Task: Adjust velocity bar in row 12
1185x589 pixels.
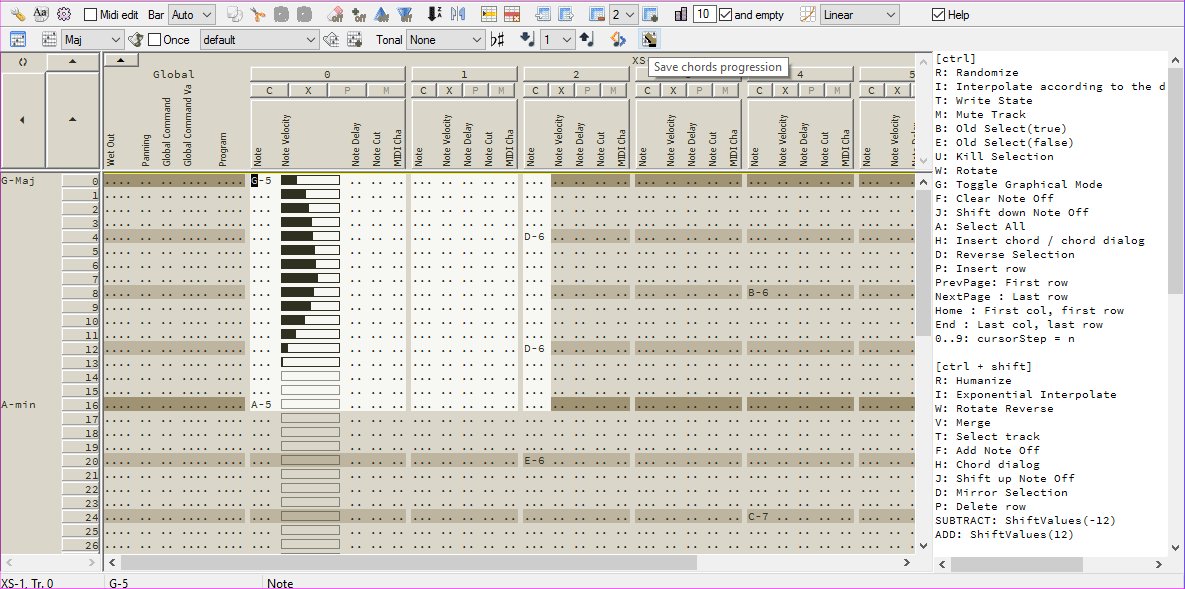Action: point(310,348)
